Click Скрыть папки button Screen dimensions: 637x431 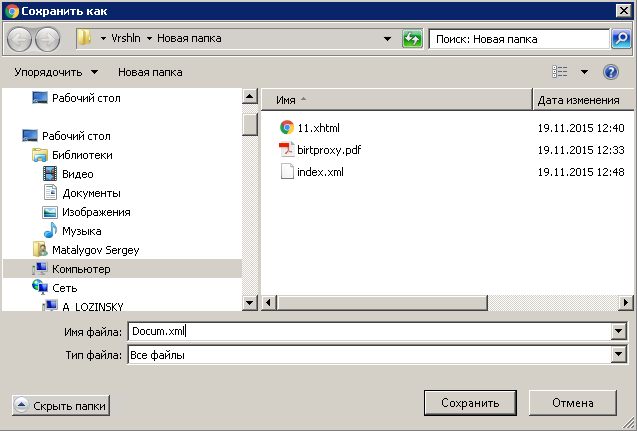coord(61,405)
